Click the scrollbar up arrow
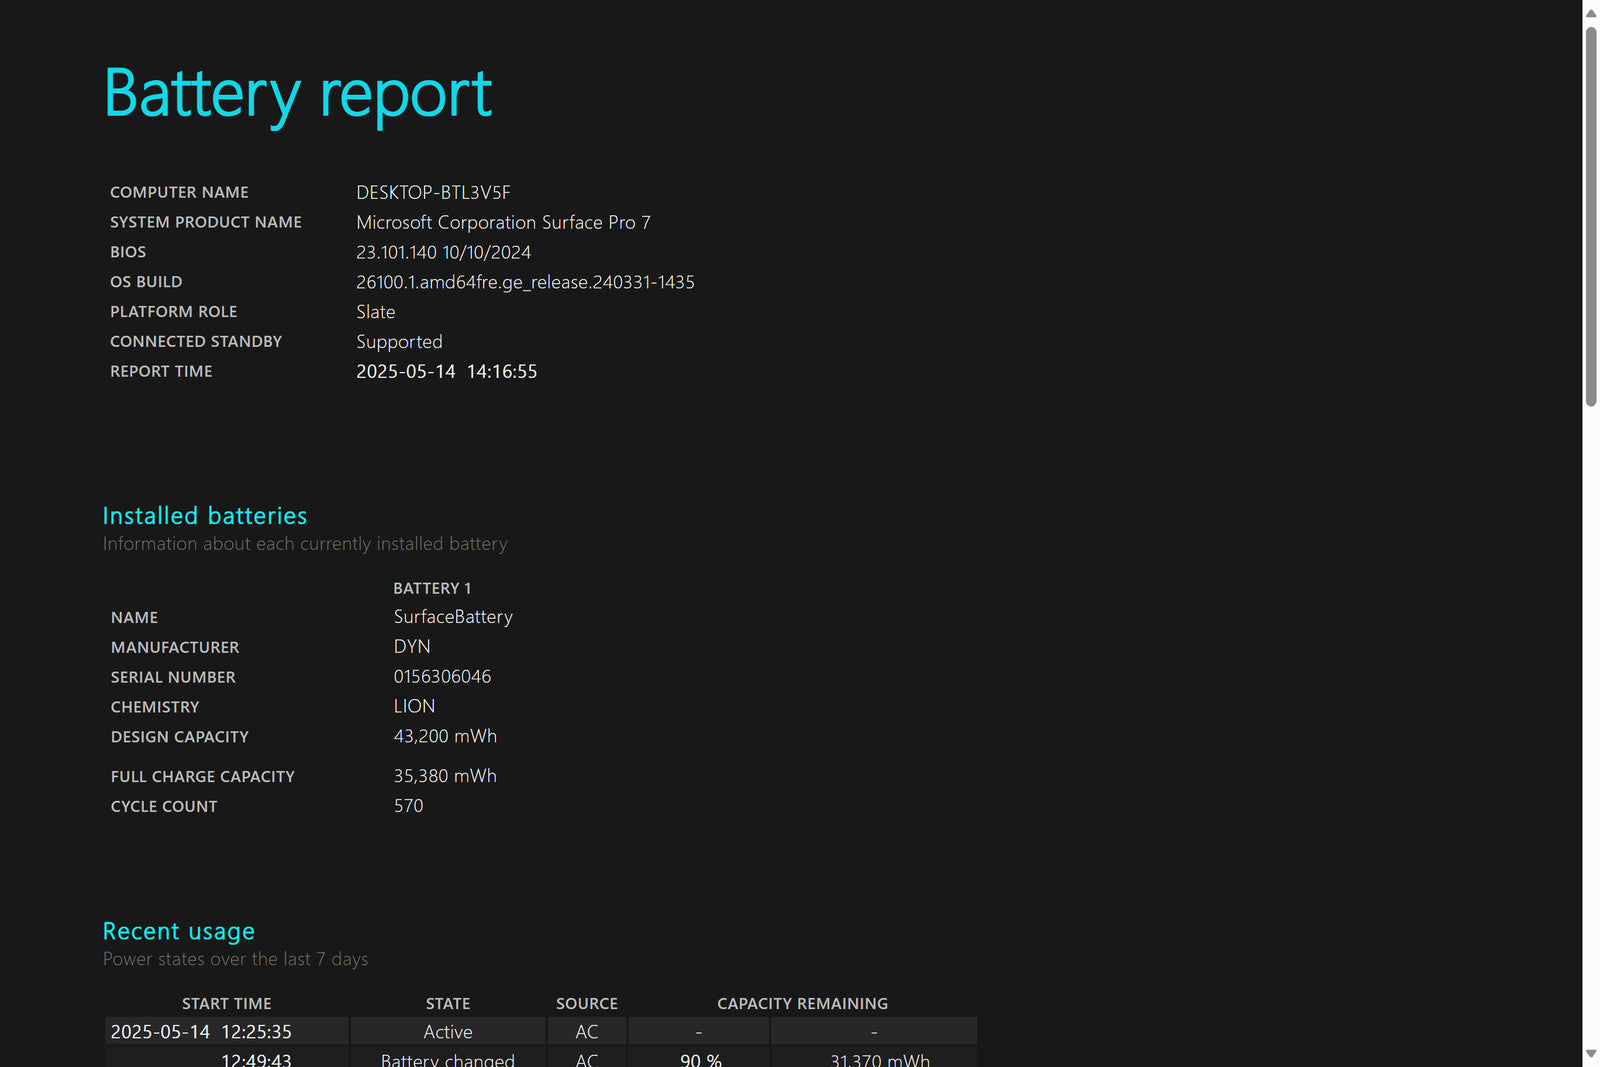This screenshot has height=1067, width=1600. (x=1590, y=13)
